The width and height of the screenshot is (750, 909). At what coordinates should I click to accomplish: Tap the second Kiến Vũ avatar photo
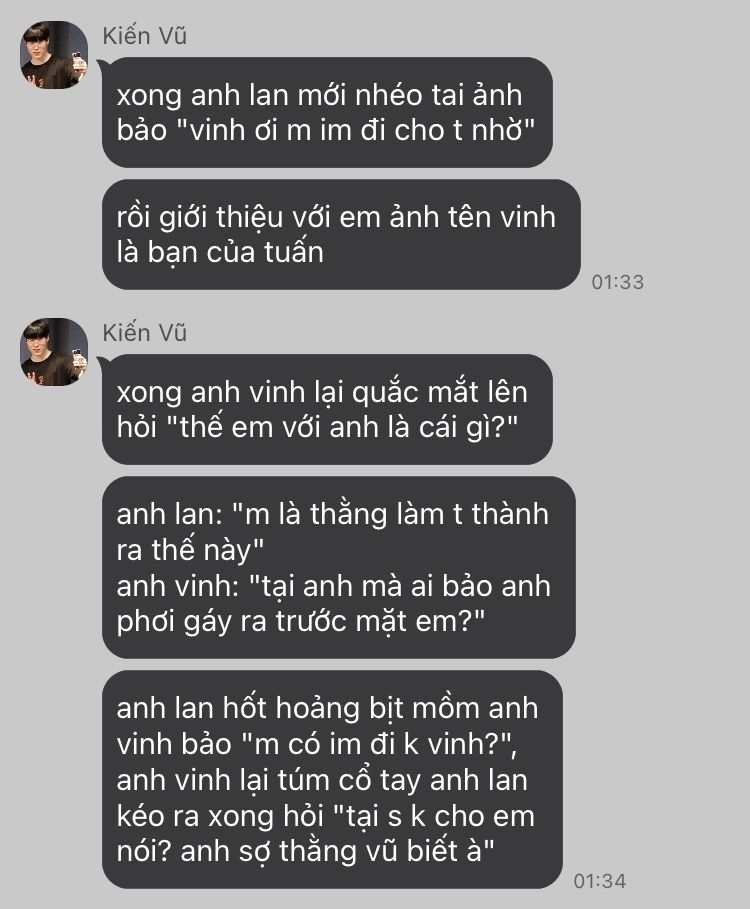pos(54,352)
